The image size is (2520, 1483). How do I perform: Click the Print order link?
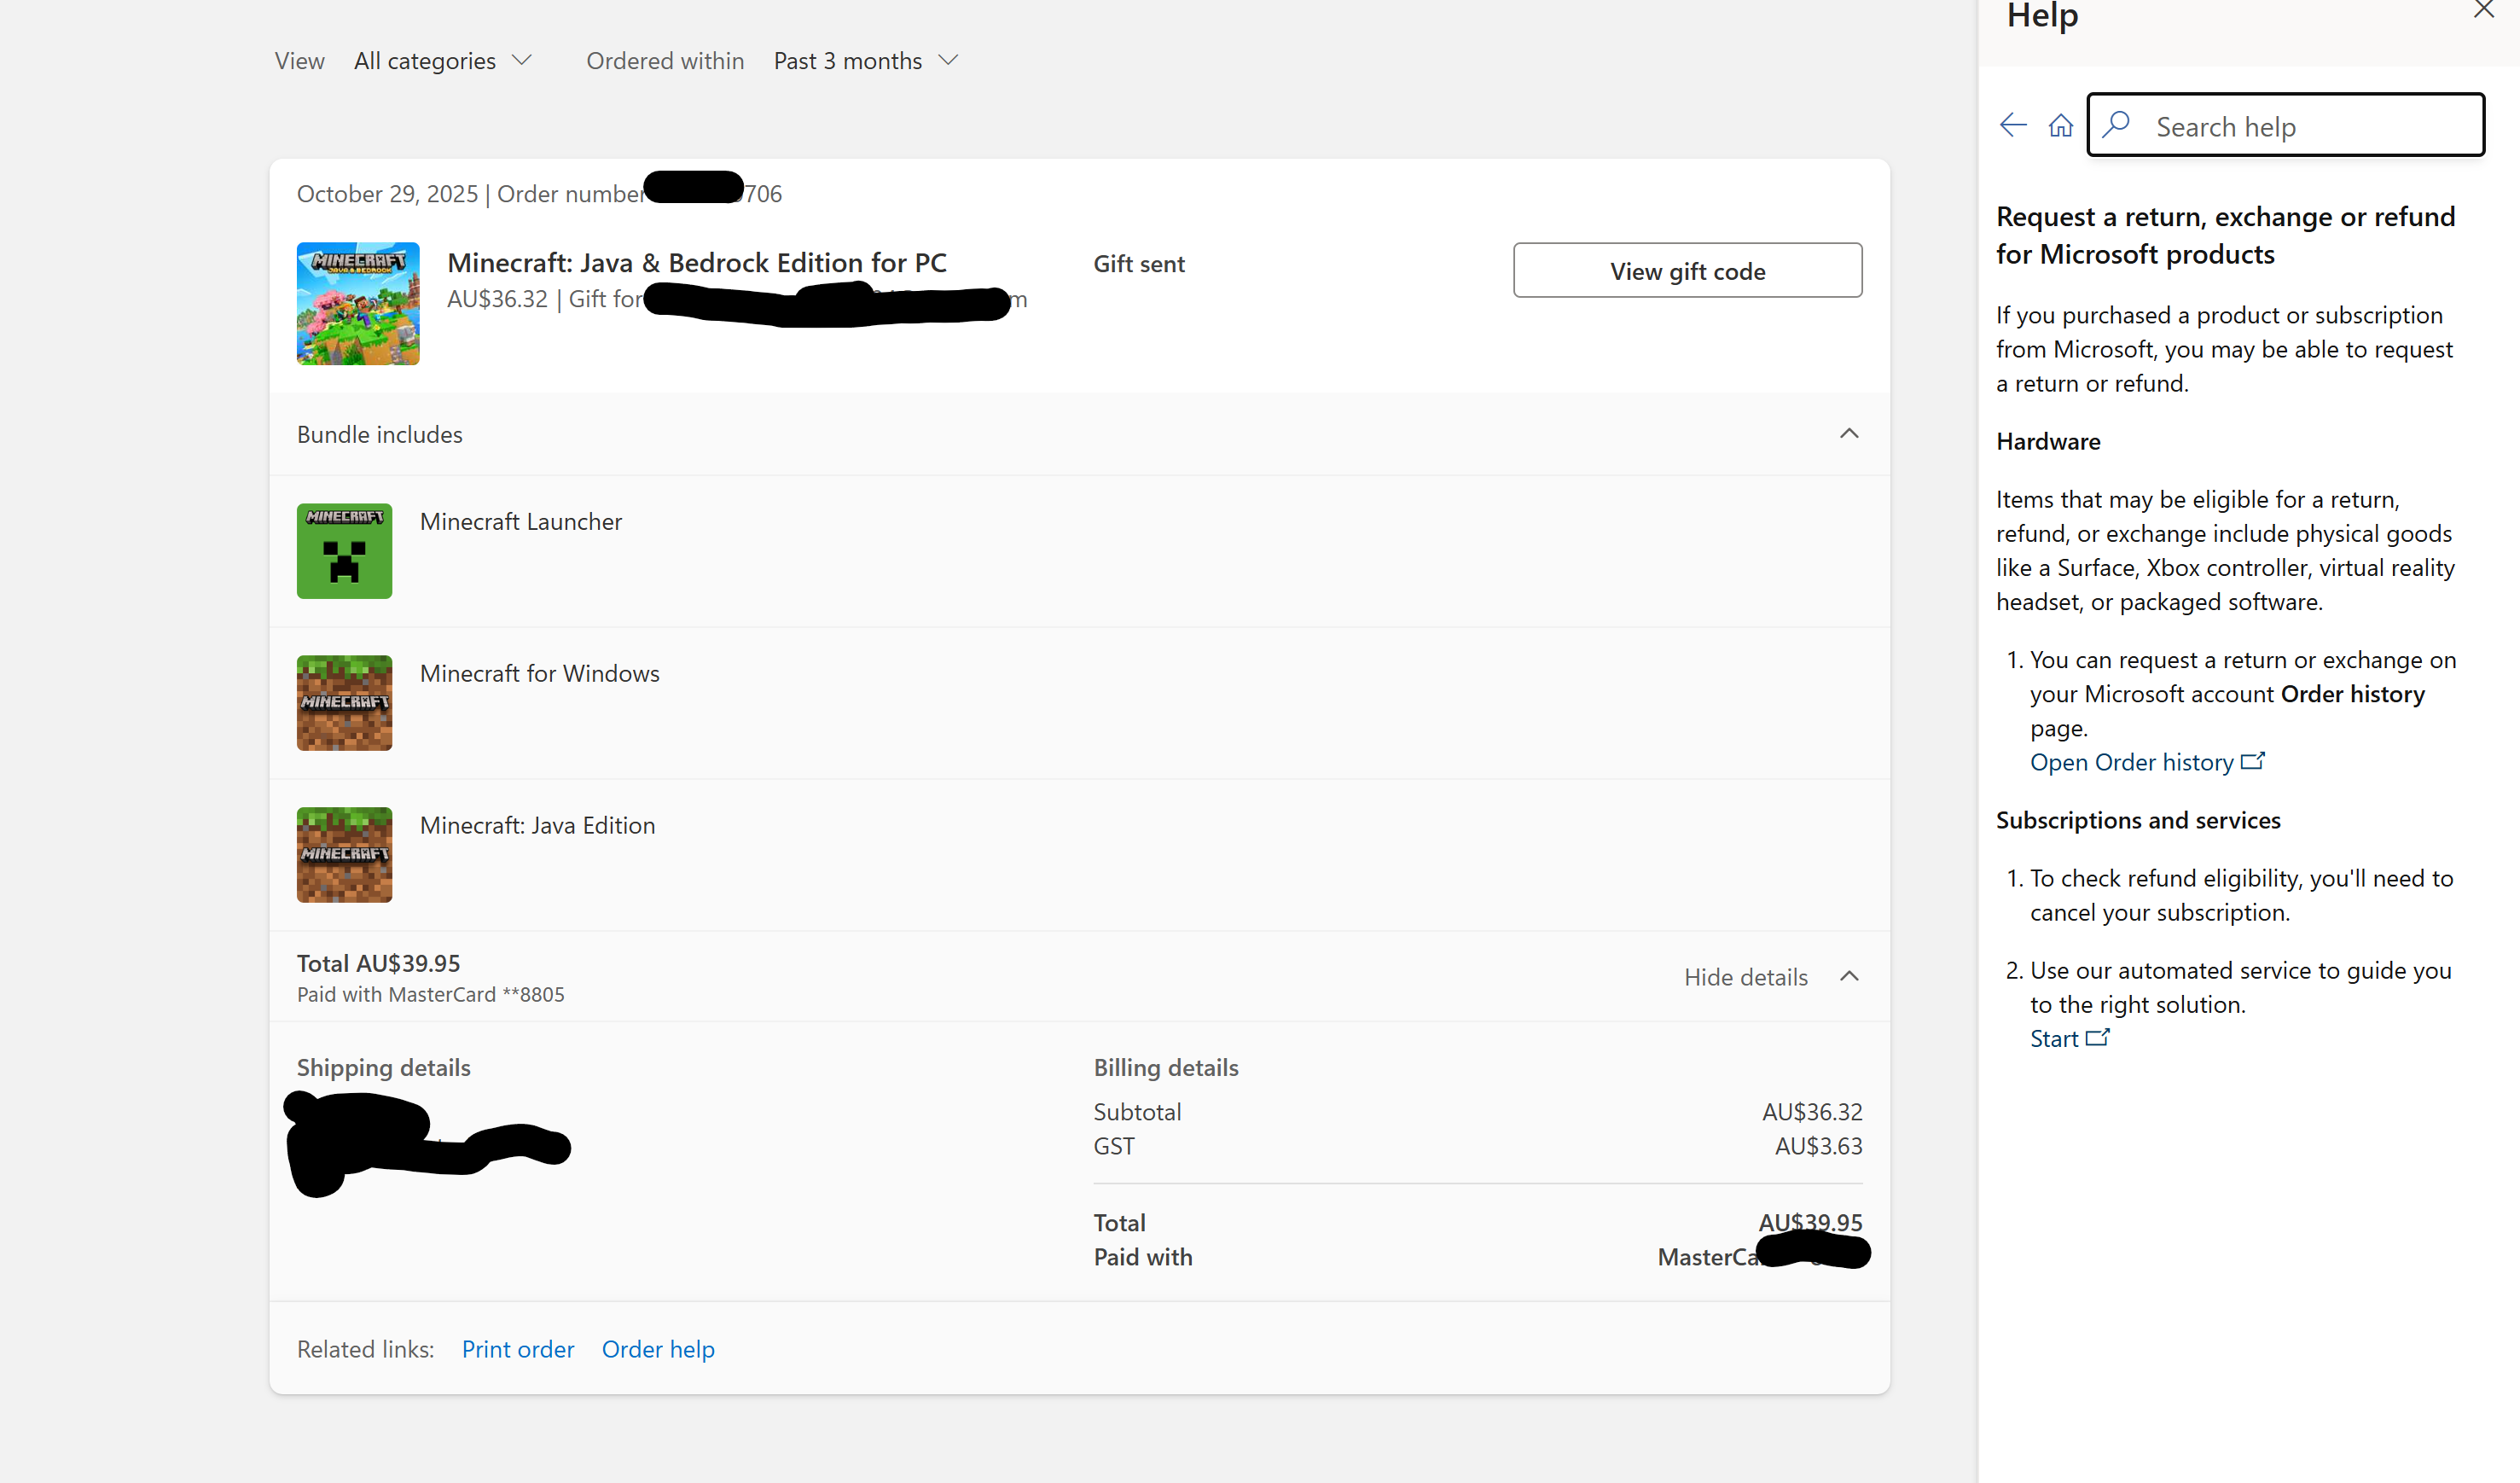(x=517, y=1349)
